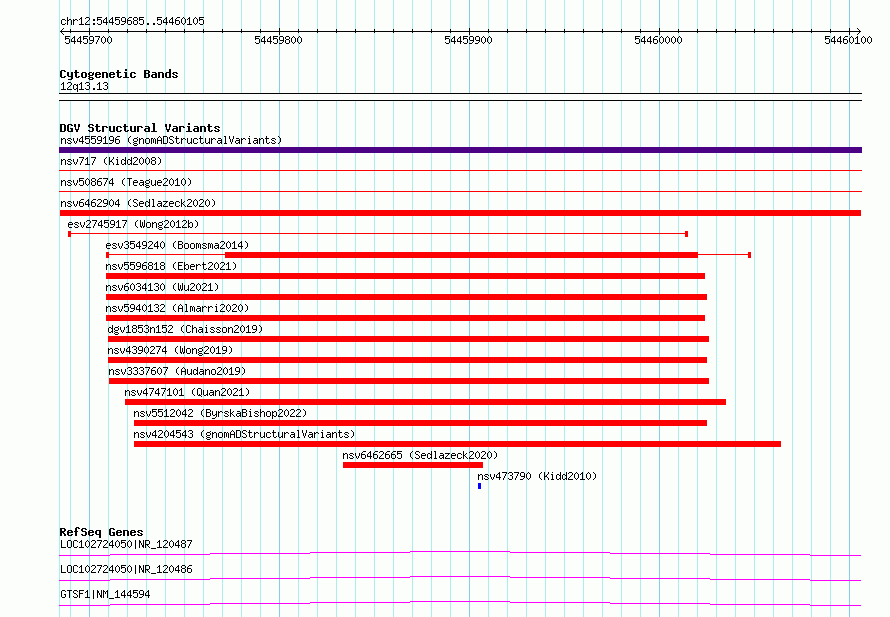Open nsv6462665 (Sedlazeck2020) variant label
This screenshot has height=617, width=890.
(x=420, y=455)
